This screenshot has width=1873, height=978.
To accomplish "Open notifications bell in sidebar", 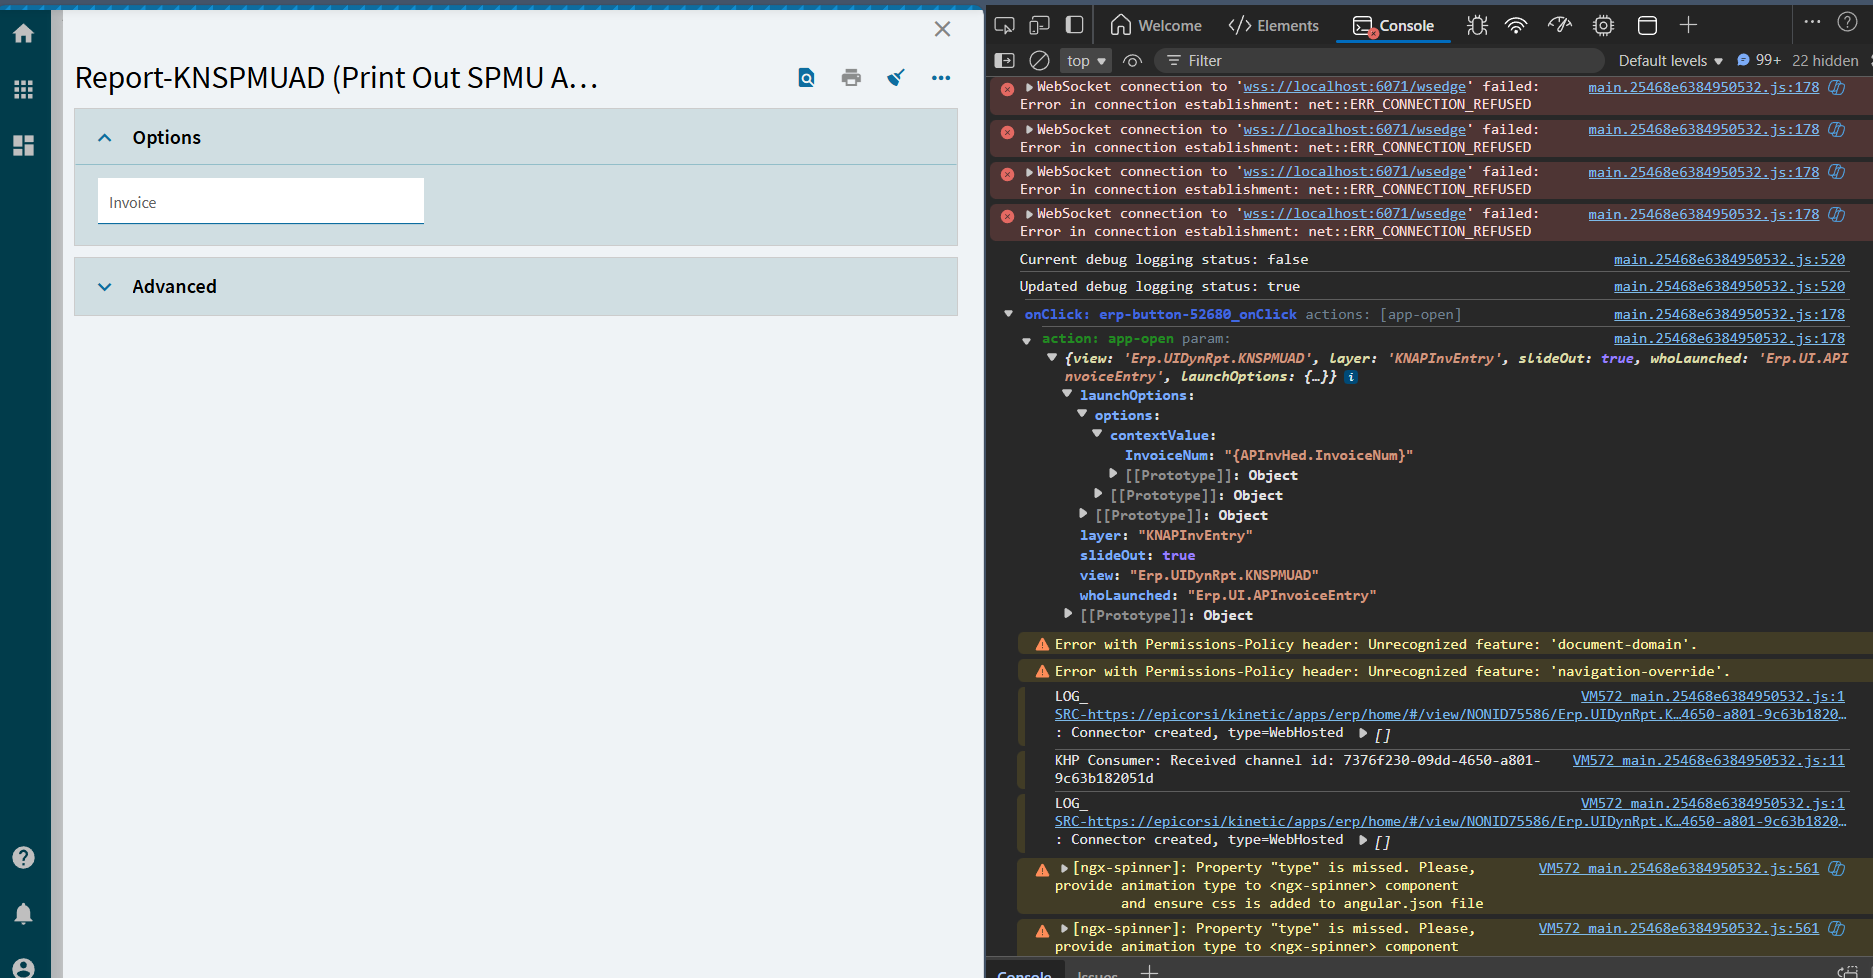I will (24, 913).
